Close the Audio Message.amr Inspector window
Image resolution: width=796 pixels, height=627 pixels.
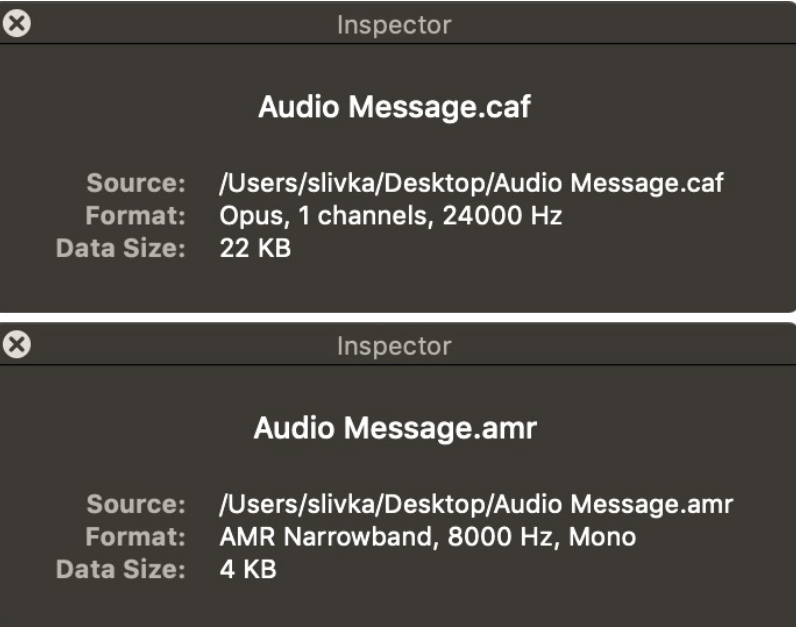16,345
